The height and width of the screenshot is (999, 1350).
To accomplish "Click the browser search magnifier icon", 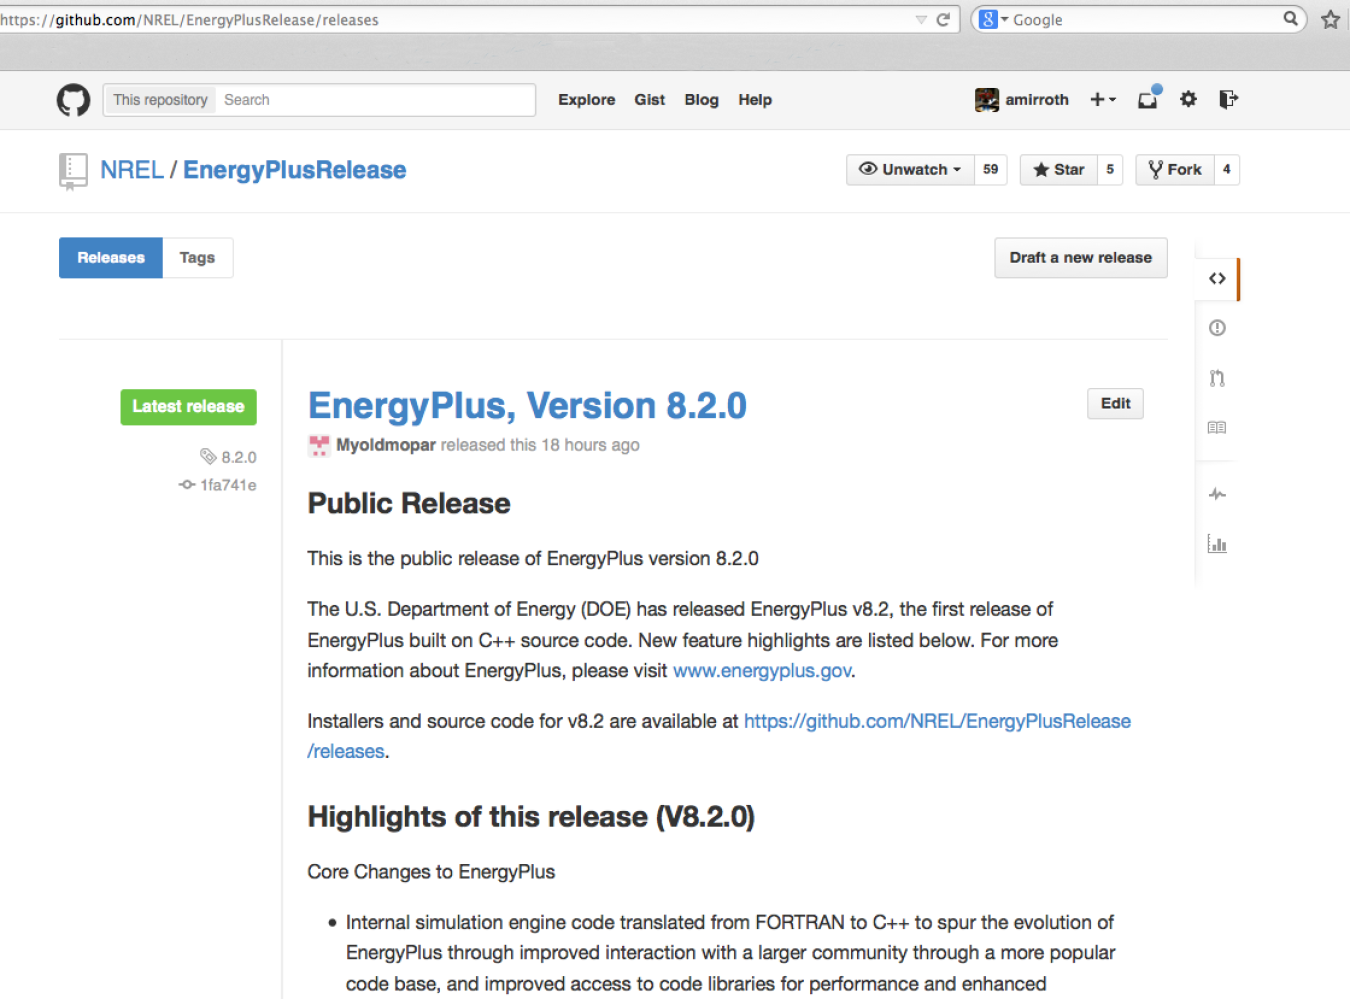I will click(1291, 18).
